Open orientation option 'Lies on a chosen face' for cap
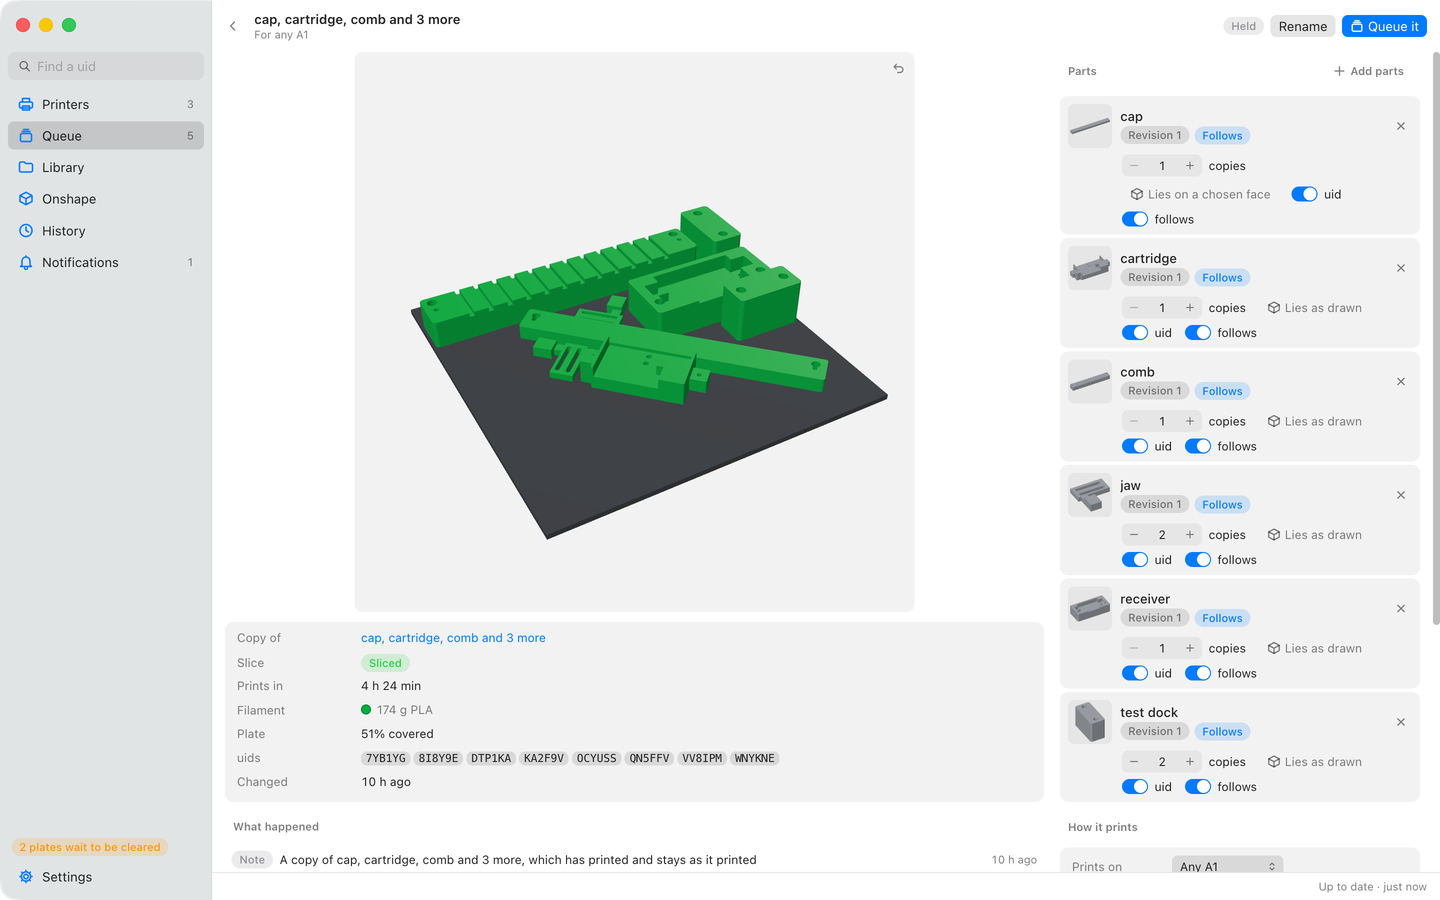 pyautogui.click(x=1200, y=194)
